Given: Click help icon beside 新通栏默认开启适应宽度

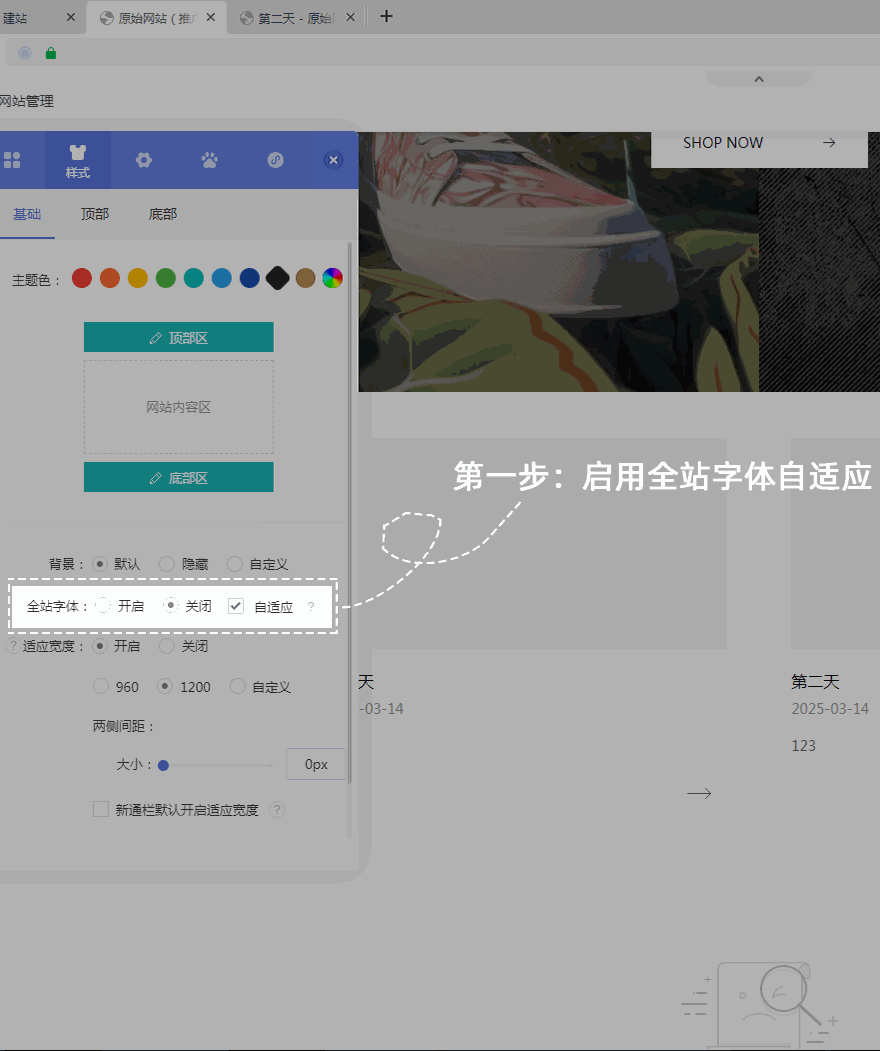Looking at the screenshot, I should coord(278,810).
